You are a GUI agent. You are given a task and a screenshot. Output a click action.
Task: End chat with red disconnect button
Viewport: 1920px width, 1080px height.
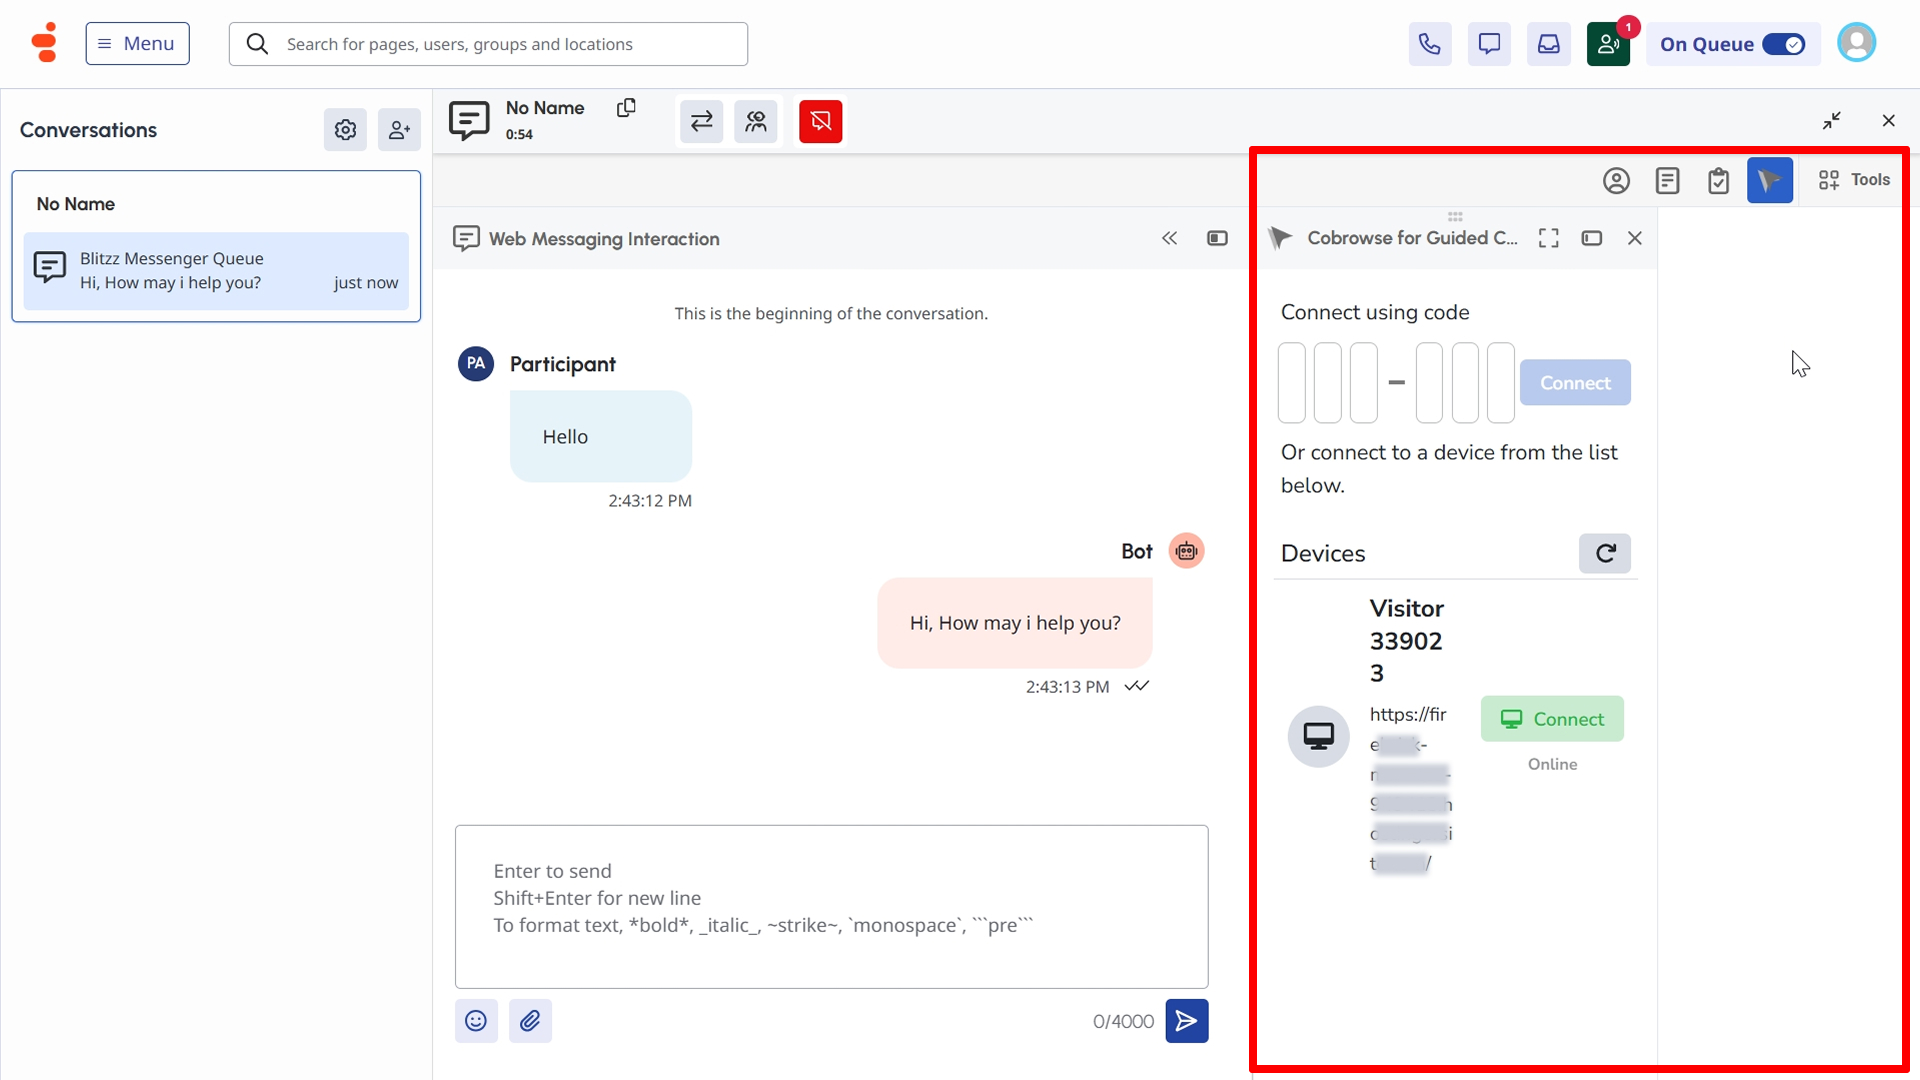tap(820, 122)
